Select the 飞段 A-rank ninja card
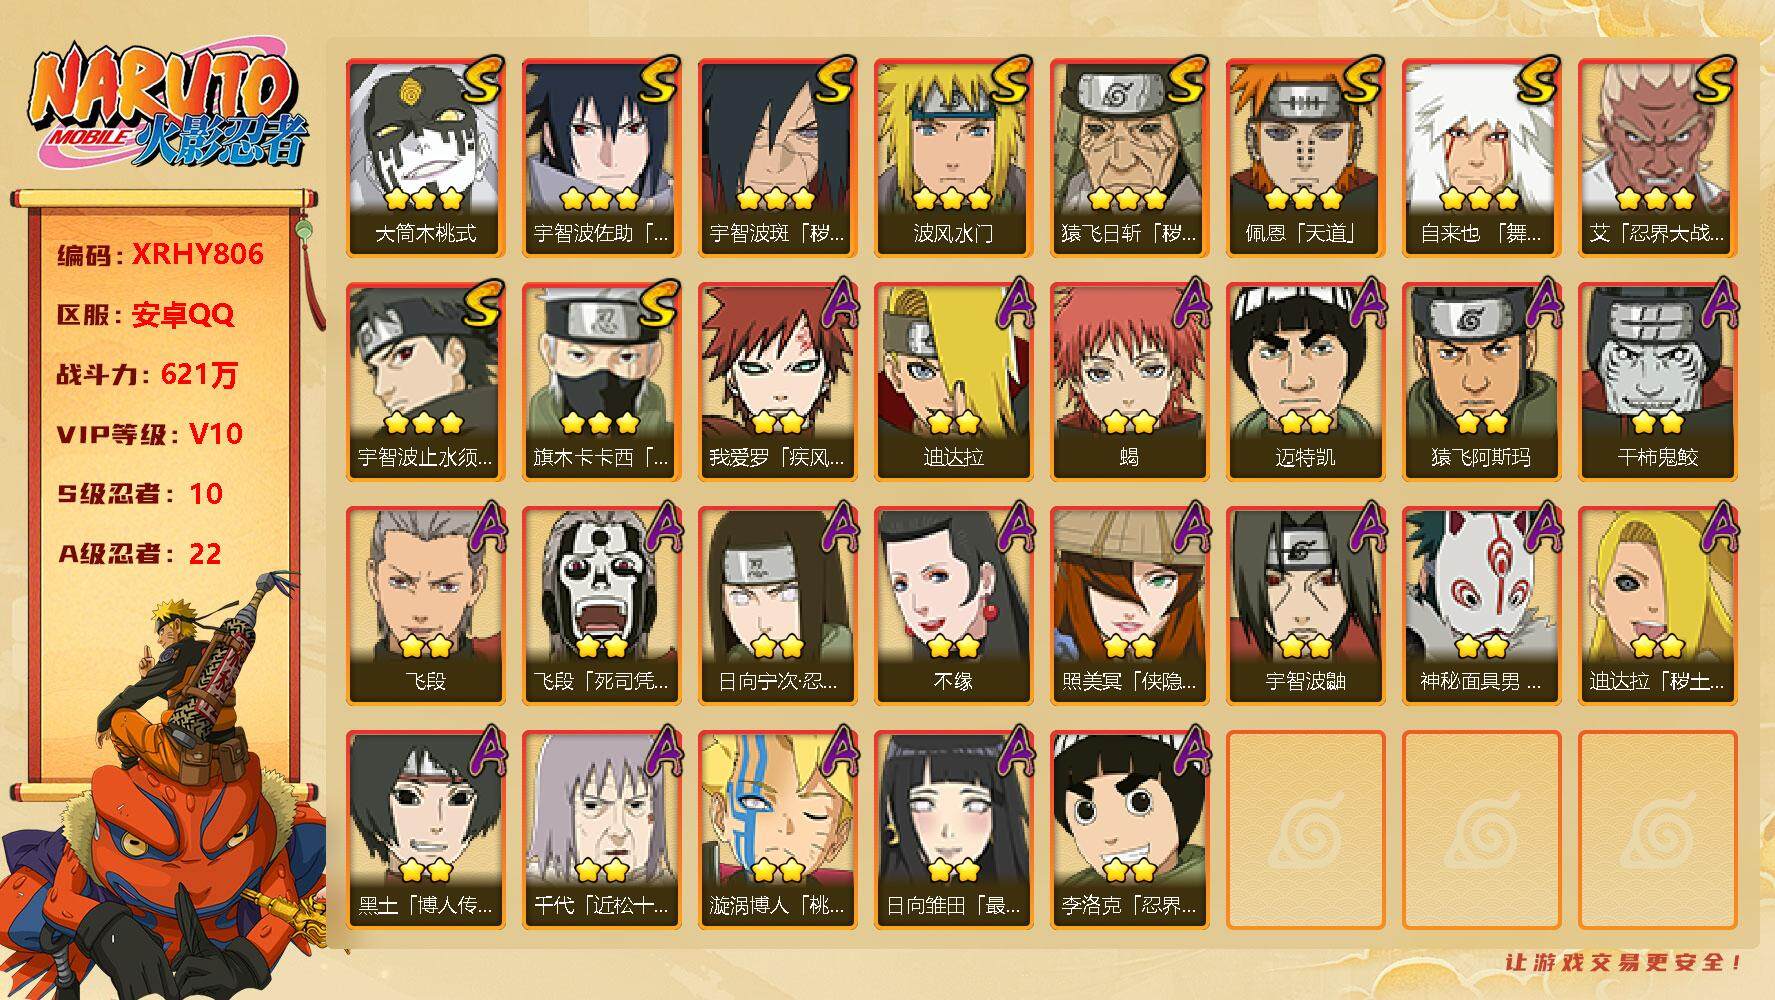Screen dimensions: 1775x1000 pyautogui.click(x=425, y=606)
